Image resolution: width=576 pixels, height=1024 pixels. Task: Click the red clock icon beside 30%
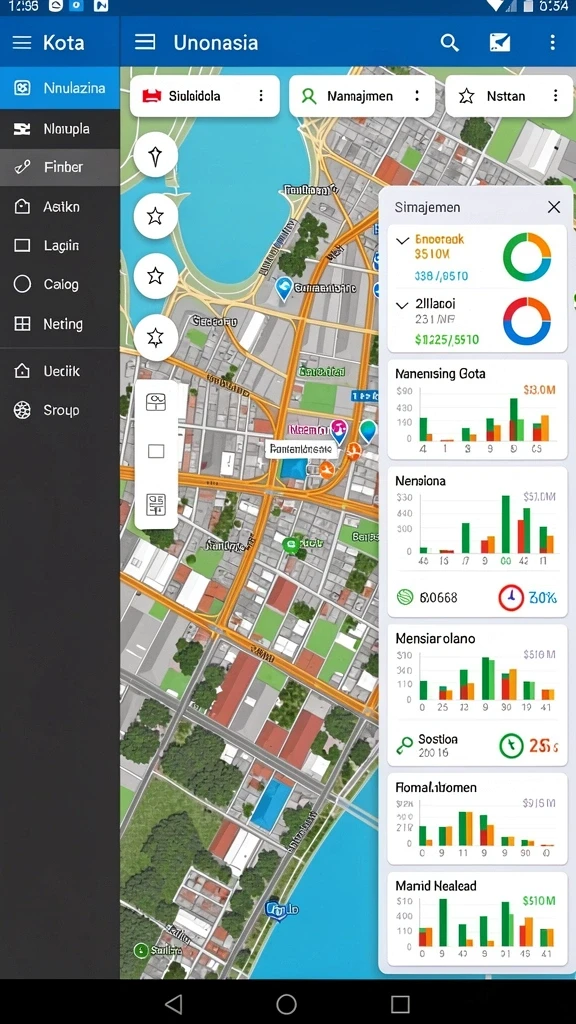point(511,597)
